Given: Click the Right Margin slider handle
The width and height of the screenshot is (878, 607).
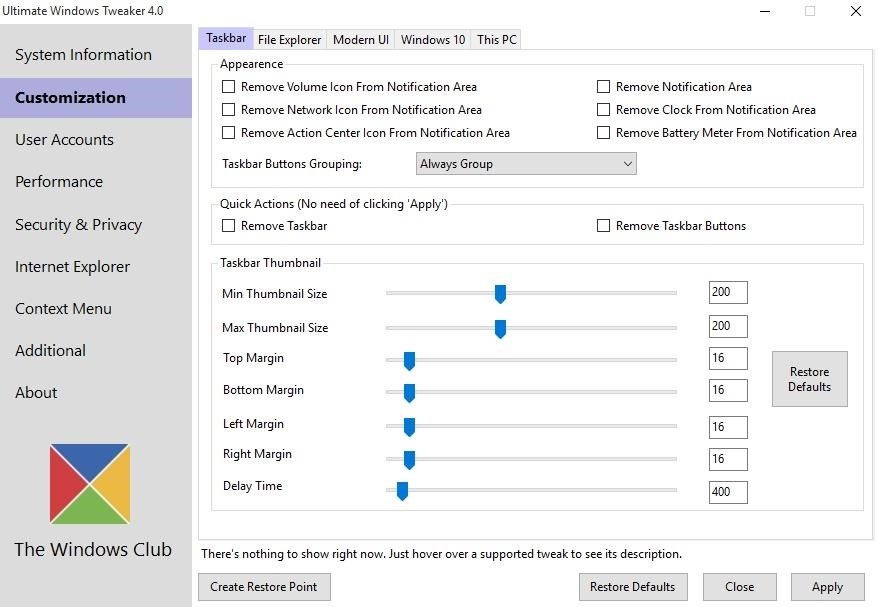Looking at the screenshot, I should pos(409,460).
